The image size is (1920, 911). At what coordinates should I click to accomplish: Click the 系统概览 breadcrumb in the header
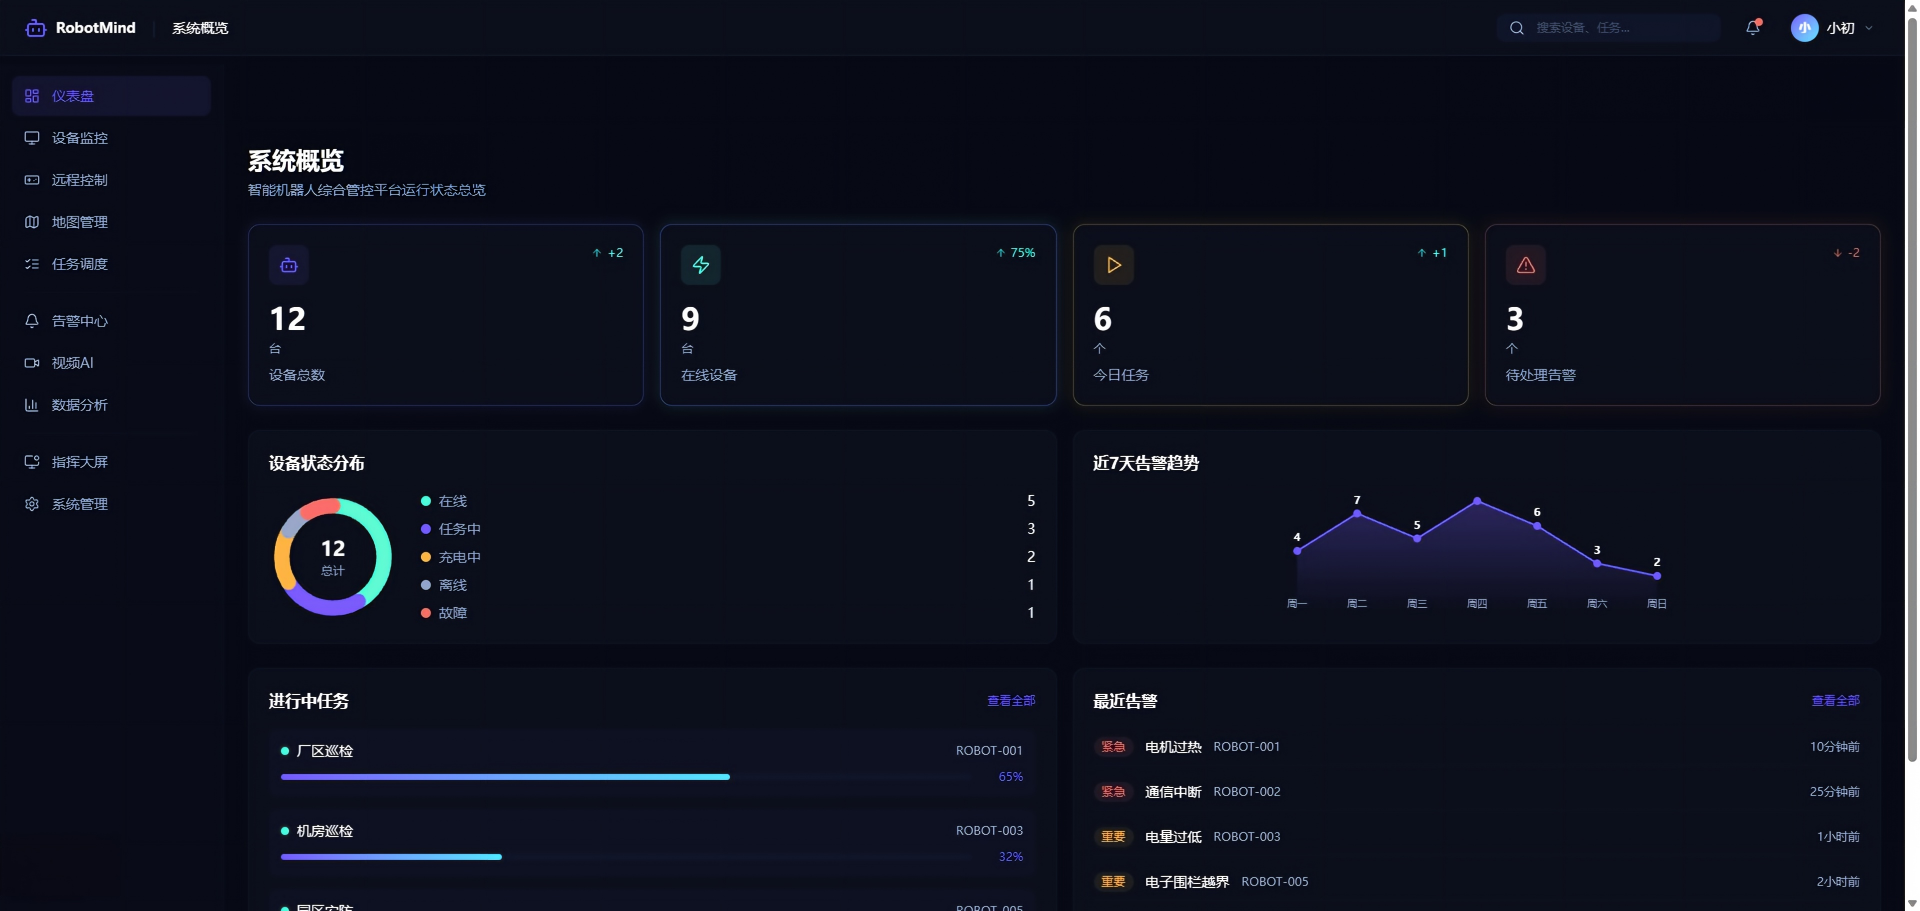tap(200, 28)
